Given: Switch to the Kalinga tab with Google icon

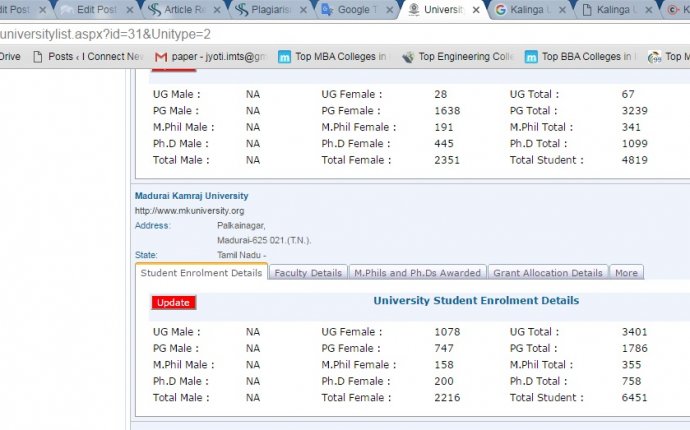Looking at the screenshot, I should pos(528,10).
